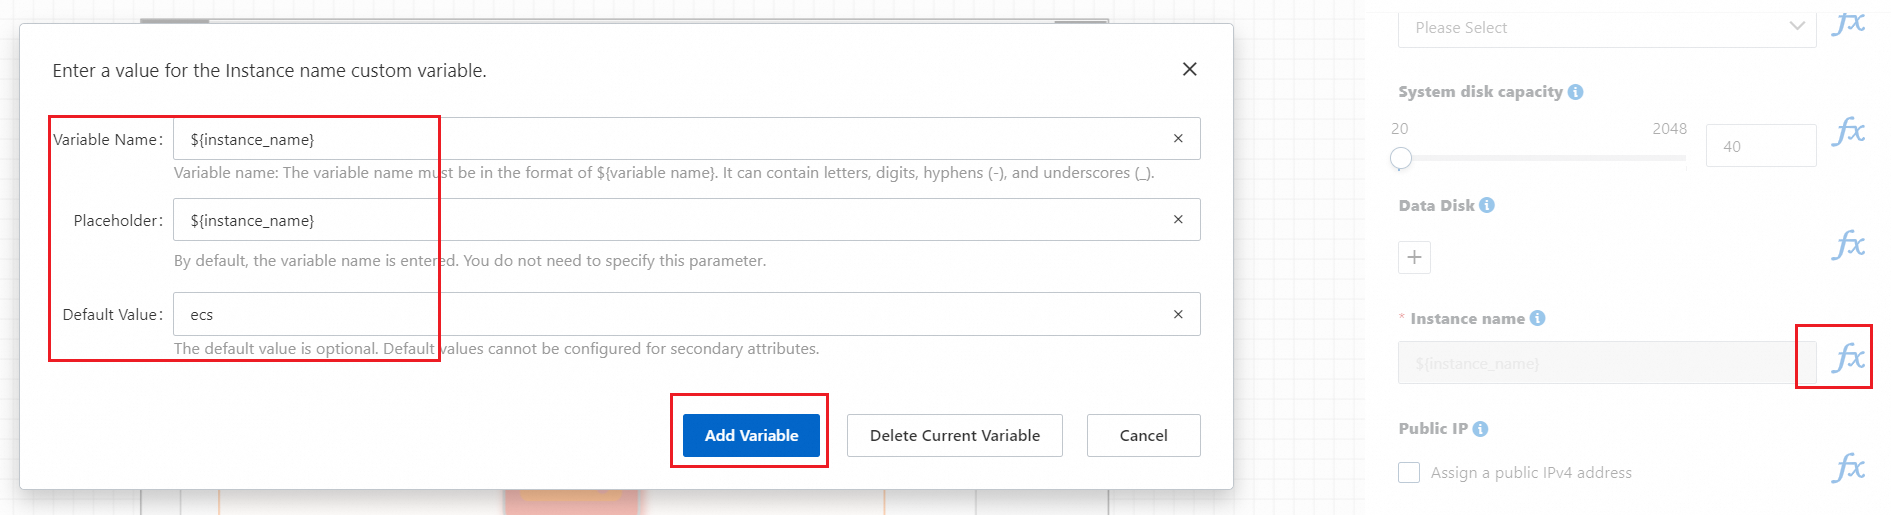
Task: Click the fx icon beside Data Disk
Action: coord(1848,244)
